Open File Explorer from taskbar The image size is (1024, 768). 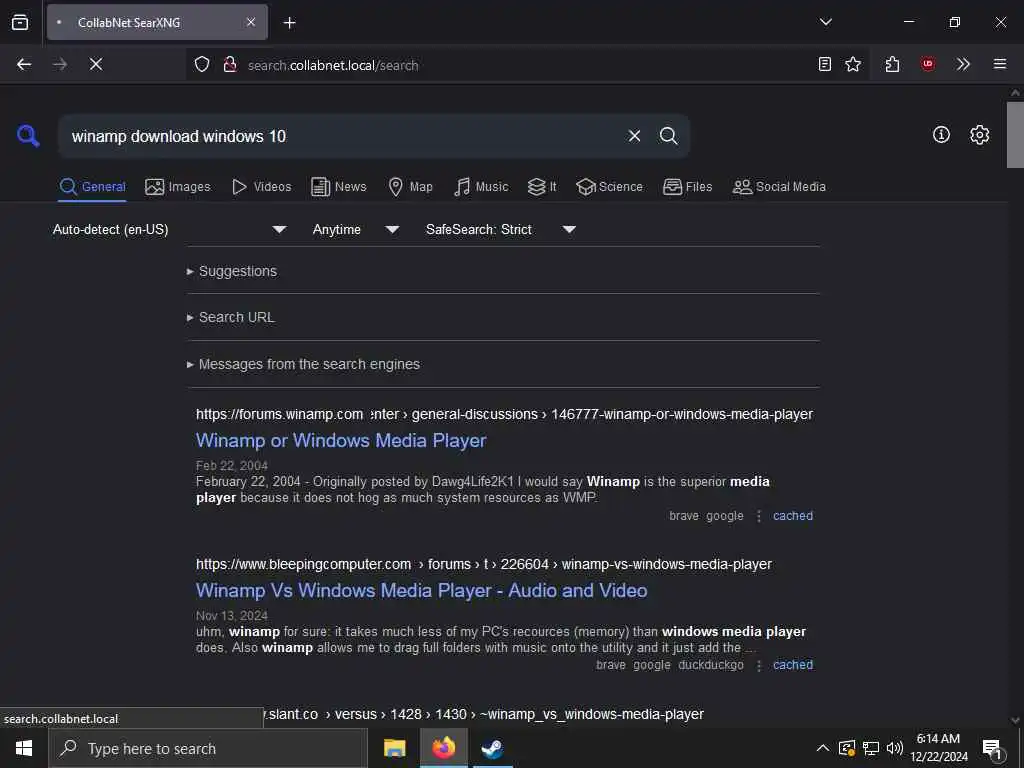point(394,748)
